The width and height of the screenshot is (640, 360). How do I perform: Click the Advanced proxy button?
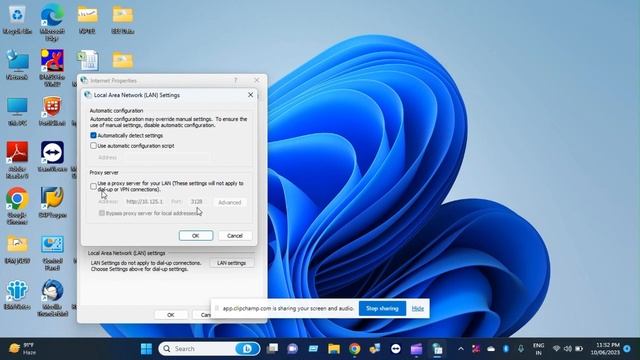pyautogui.click(x=229, y=202)
